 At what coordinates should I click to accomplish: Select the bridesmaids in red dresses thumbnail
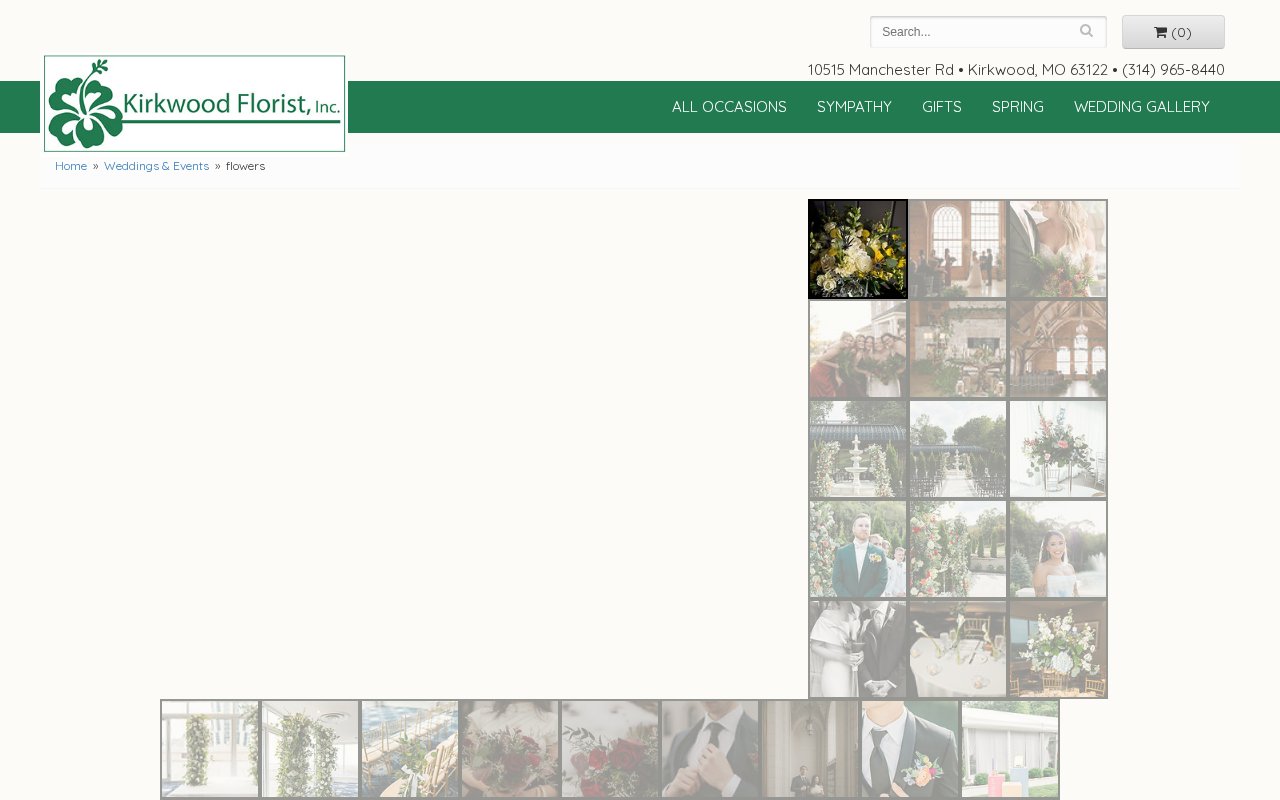(858, 349)
